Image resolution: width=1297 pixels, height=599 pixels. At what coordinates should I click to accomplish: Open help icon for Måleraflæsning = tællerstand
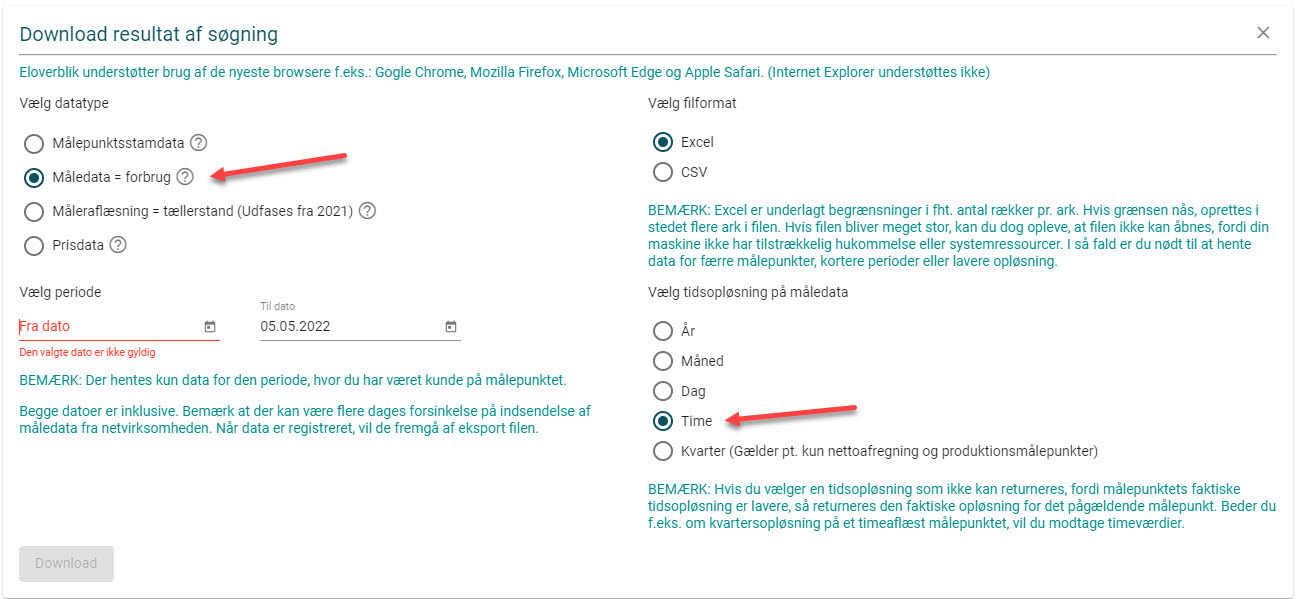point(367,211)
